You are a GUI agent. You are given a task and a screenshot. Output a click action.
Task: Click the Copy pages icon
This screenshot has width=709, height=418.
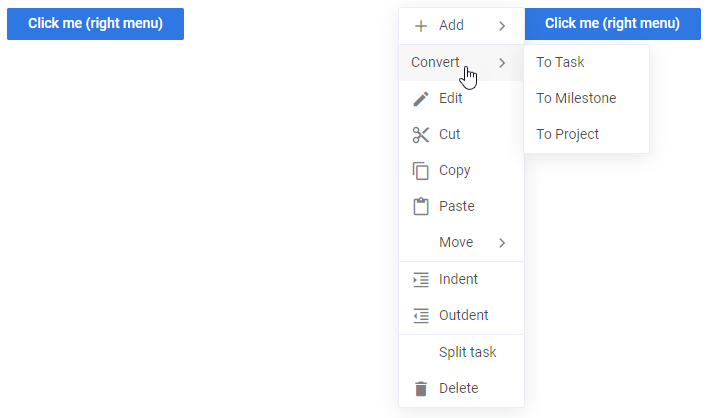point(421,170)
